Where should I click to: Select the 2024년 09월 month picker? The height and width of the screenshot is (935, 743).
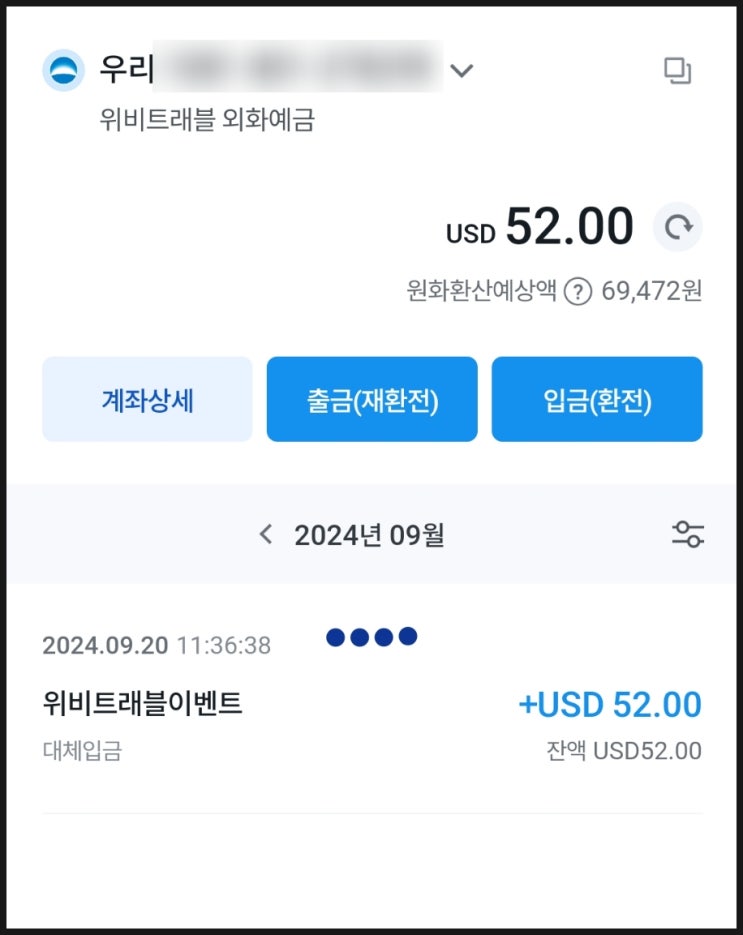369,535
